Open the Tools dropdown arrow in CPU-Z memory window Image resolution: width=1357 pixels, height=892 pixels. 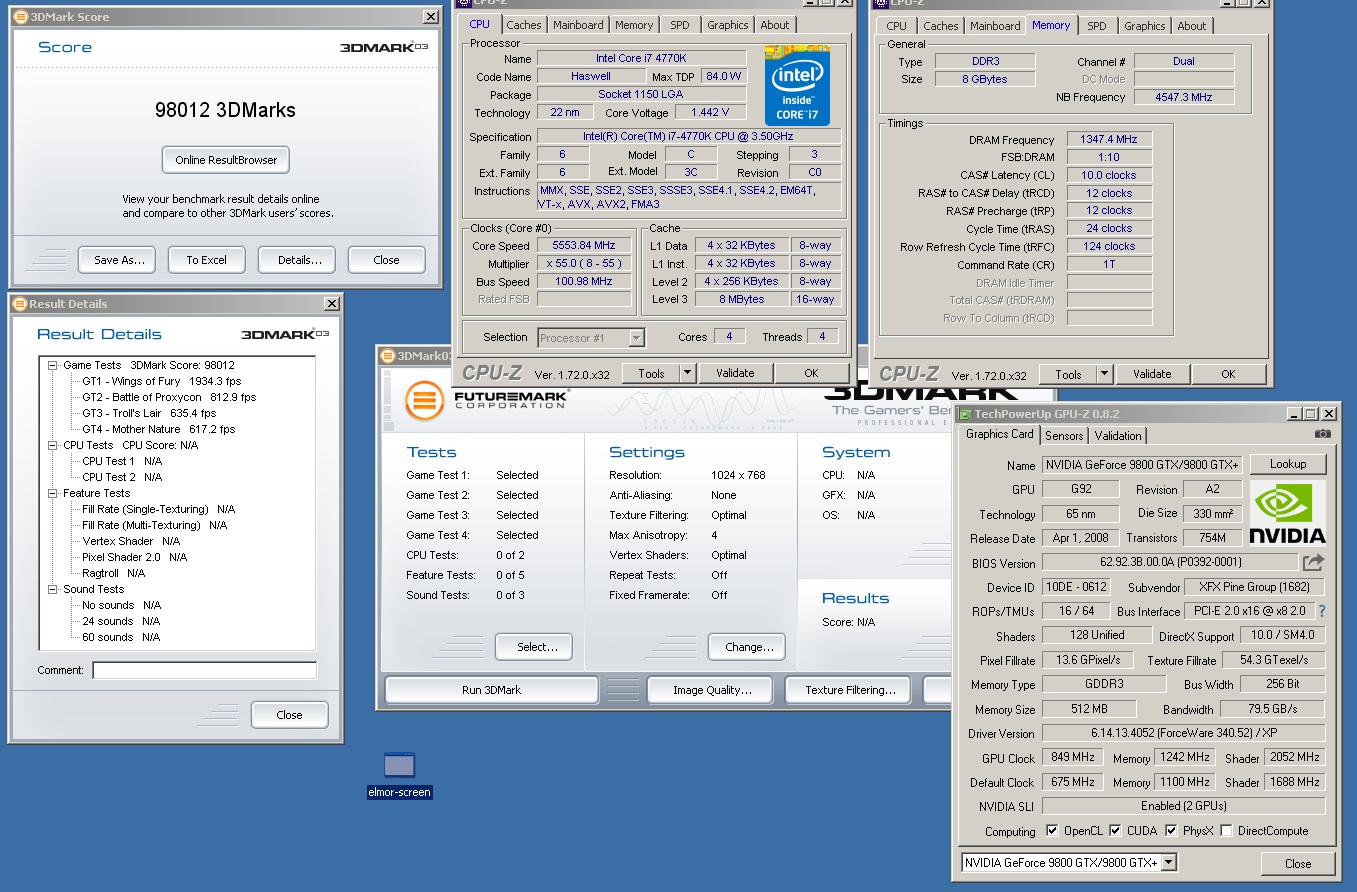tap(1104, 374)
